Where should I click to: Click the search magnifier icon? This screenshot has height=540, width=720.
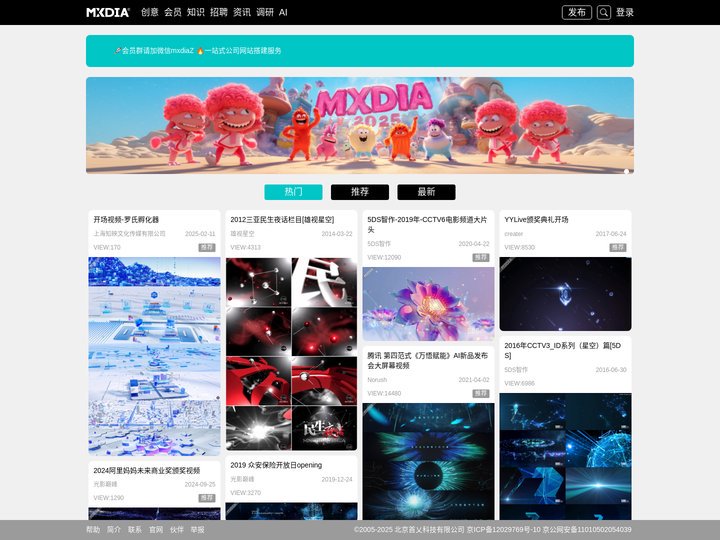tap(604, 12)
